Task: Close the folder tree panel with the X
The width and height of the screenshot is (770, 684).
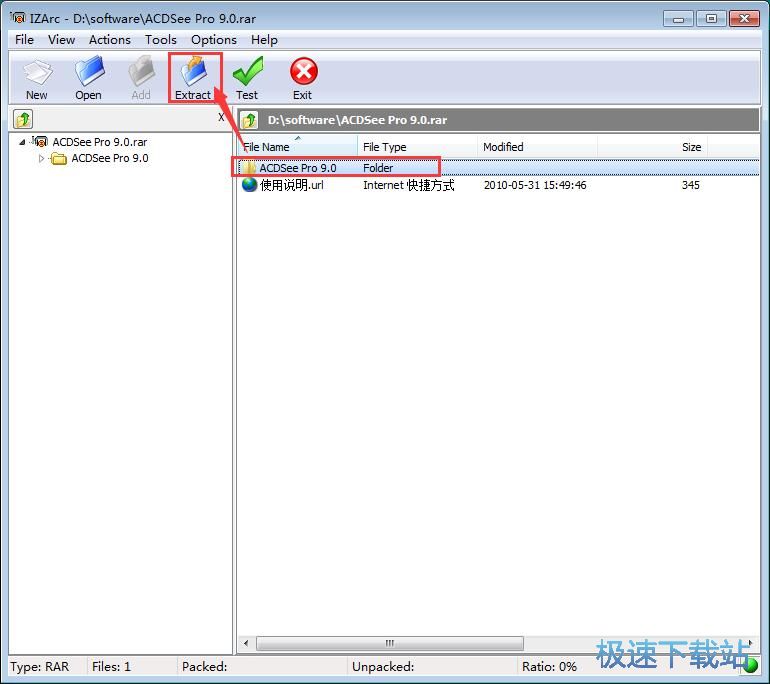Action: coord(221,117)
